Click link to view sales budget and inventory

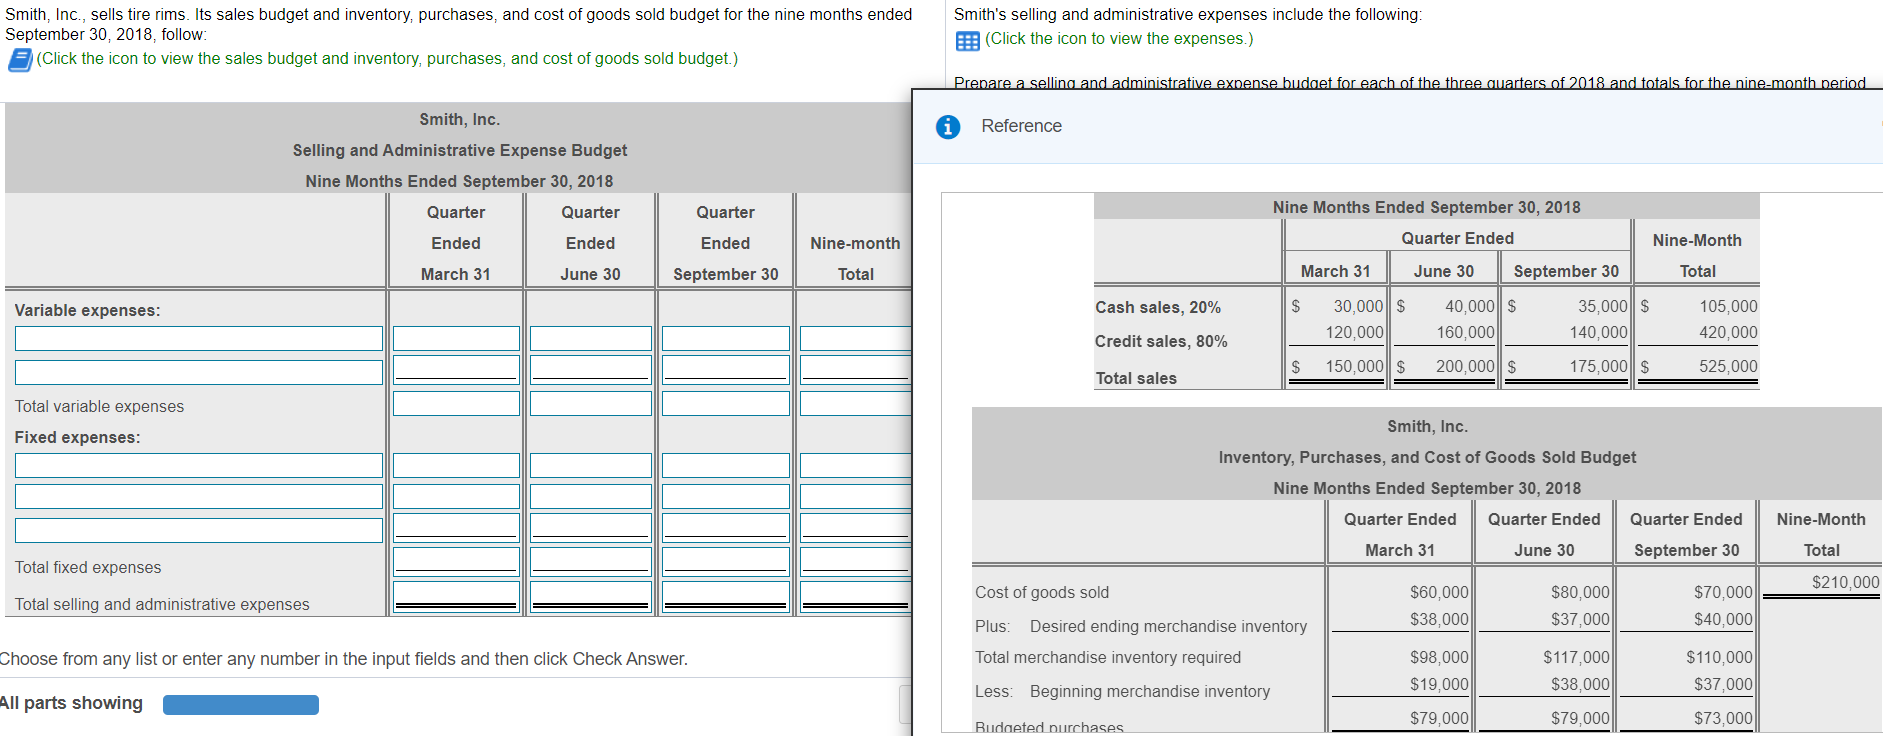(387, 58)
